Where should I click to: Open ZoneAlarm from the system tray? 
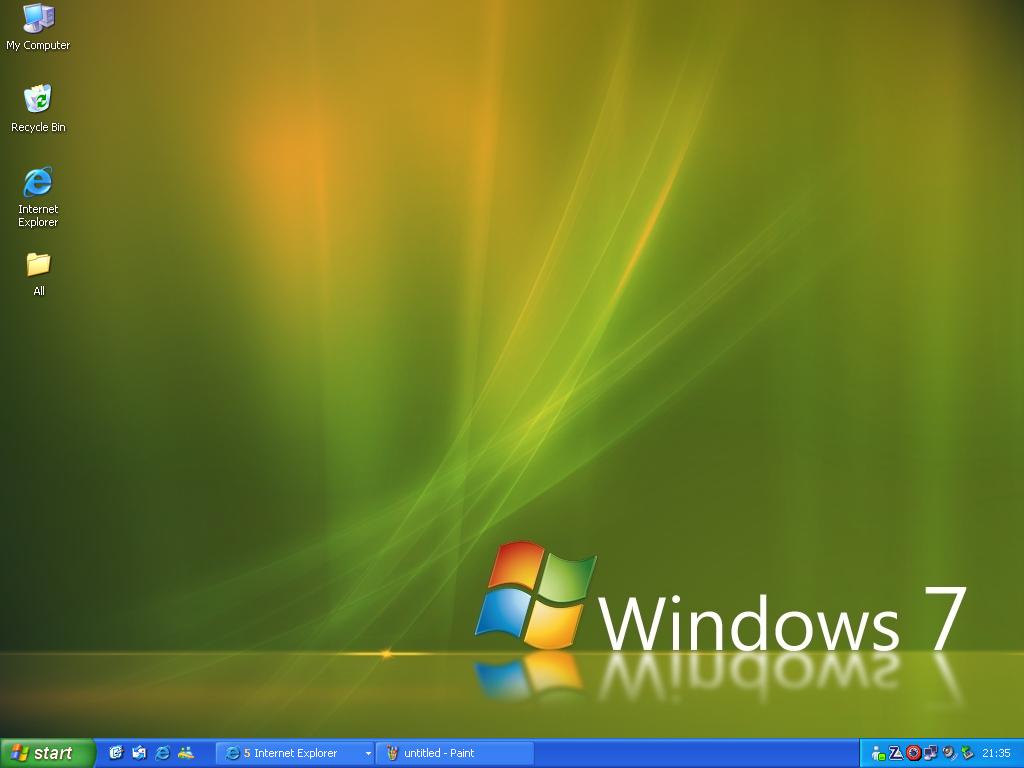pyautogui.click(x=896, y=754)
